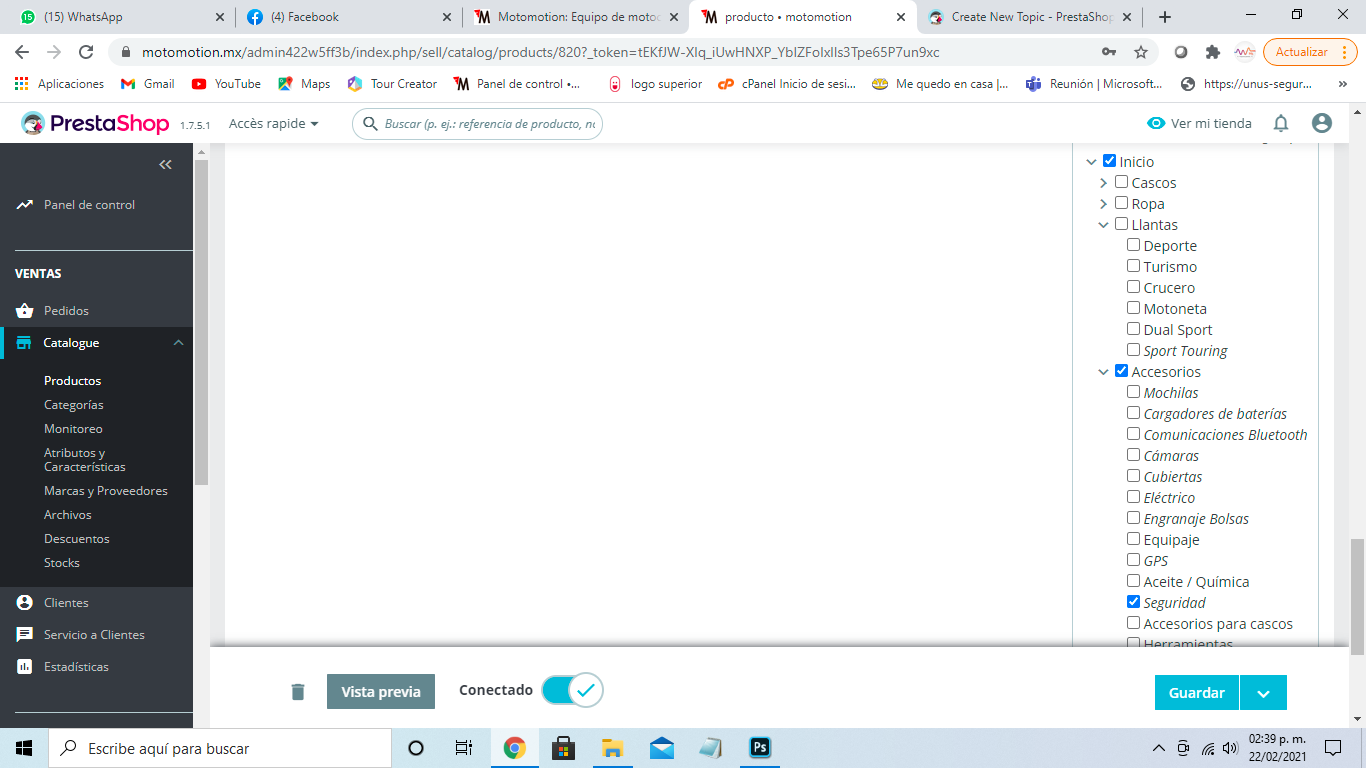Open the Guardar dropdown arrow
1366x768 pixels.
[1263, 693]
